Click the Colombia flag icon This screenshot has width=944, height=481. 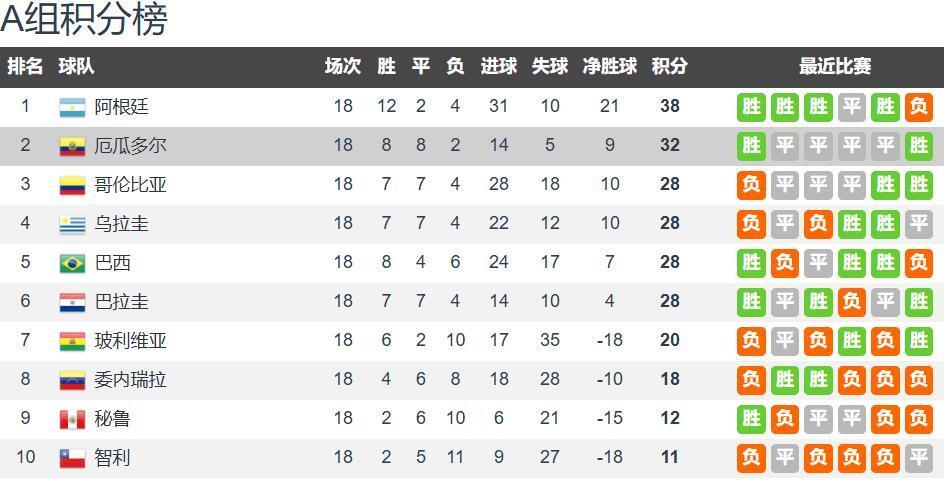72,185
